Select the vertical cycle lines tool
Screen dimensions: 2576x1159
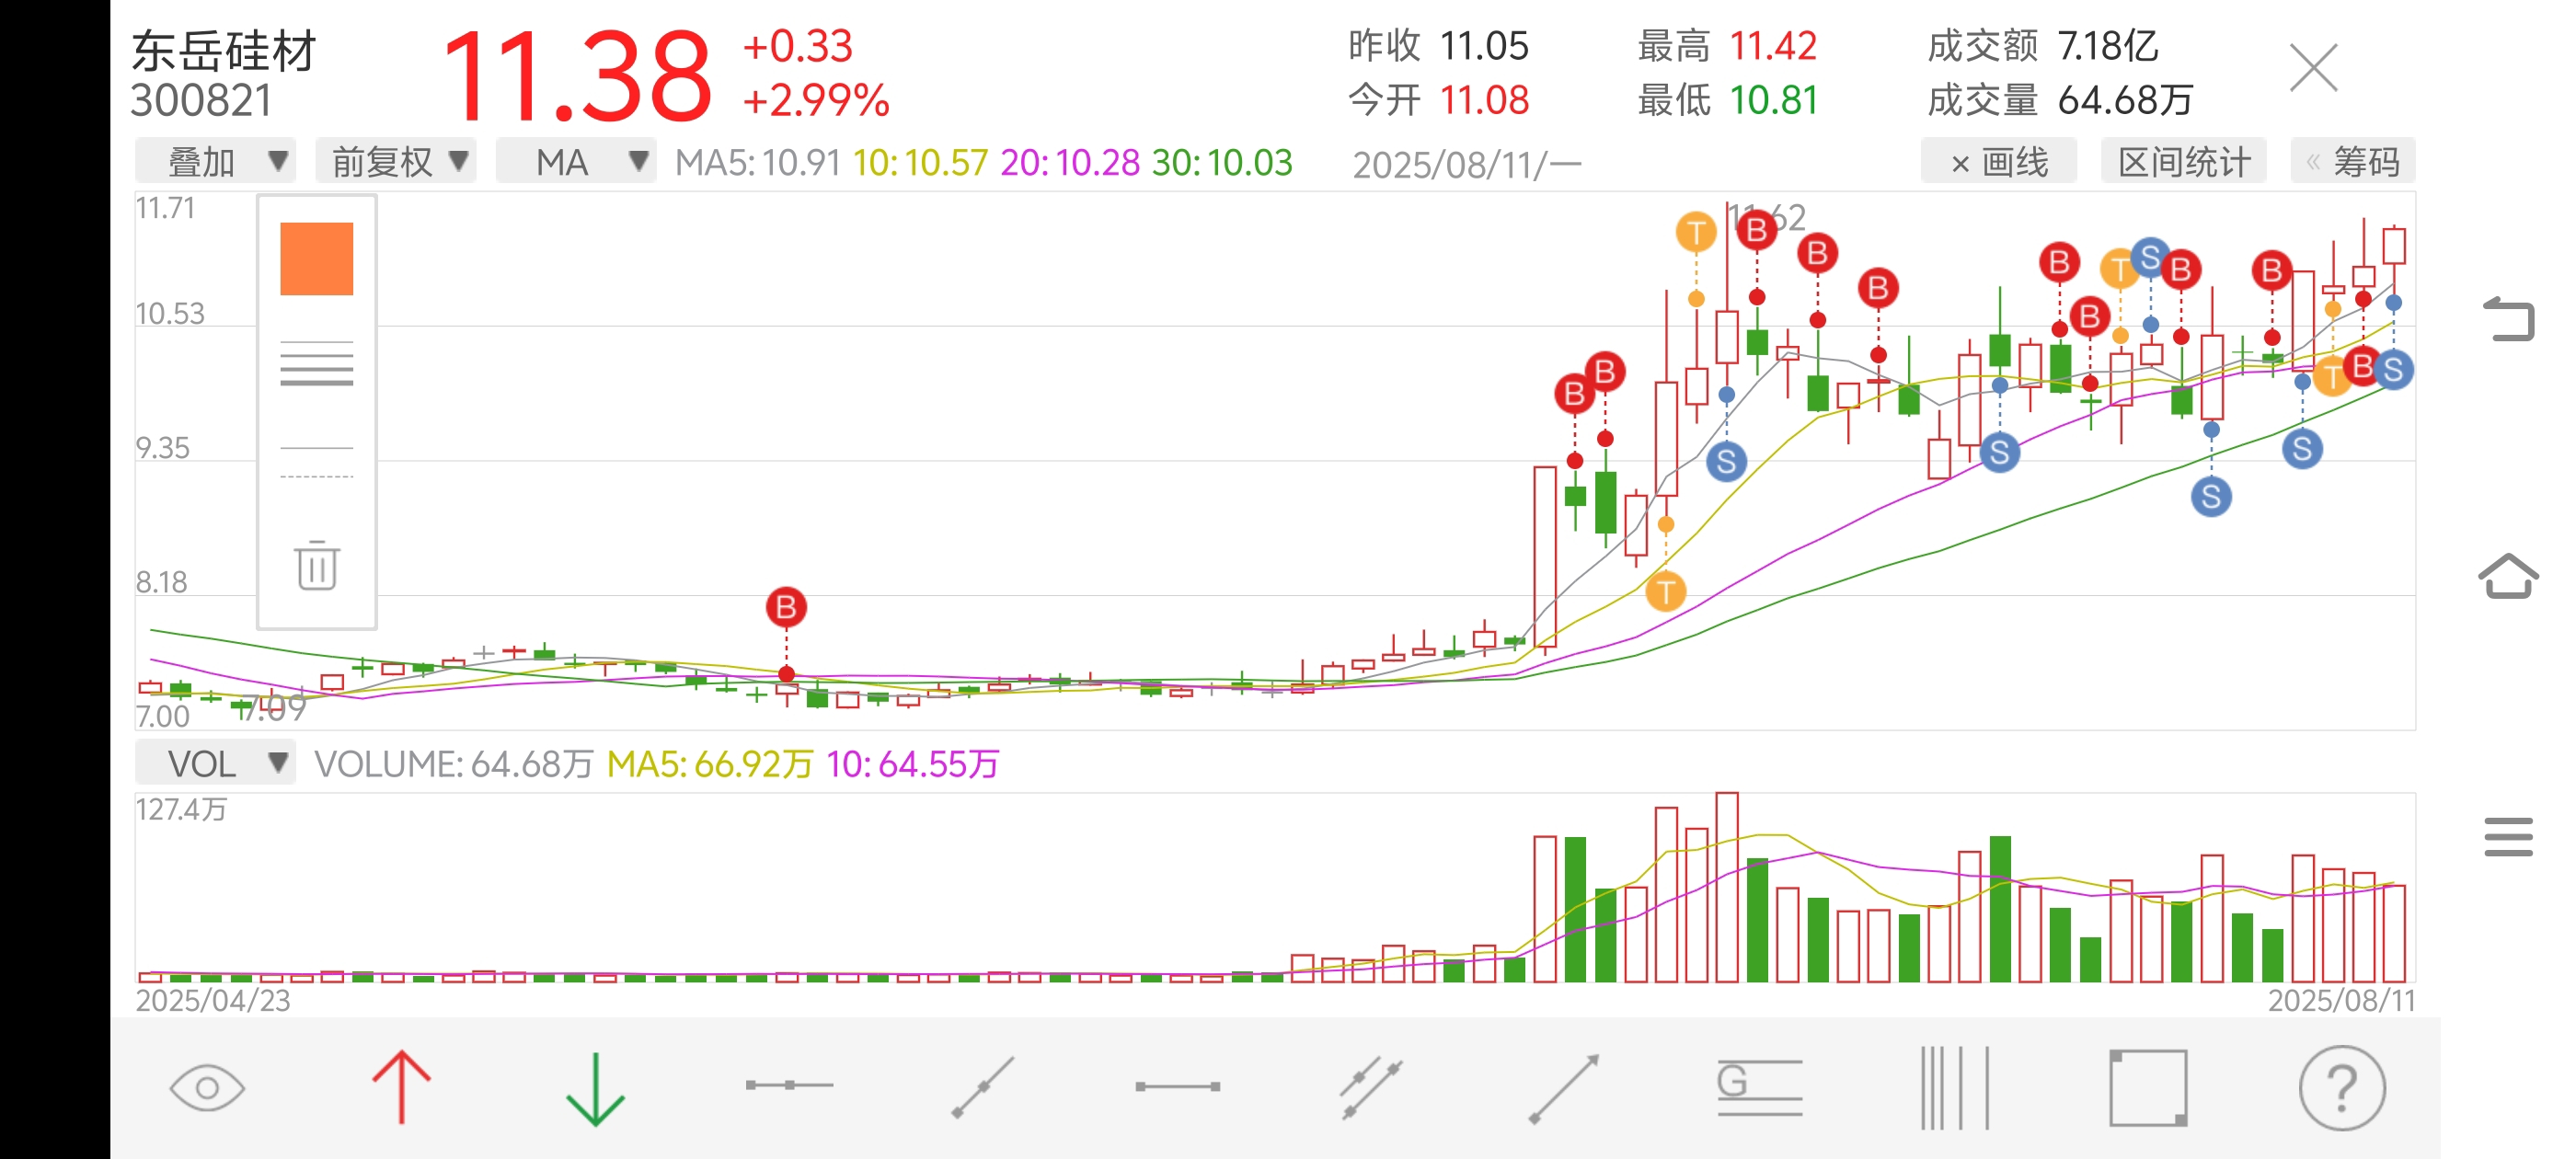[1954, 1088]
